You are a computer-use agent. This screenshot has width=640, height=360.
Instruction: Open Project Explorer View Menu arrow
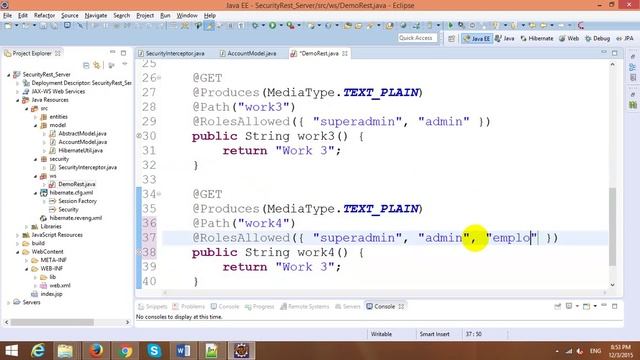(x=124, y=64)
